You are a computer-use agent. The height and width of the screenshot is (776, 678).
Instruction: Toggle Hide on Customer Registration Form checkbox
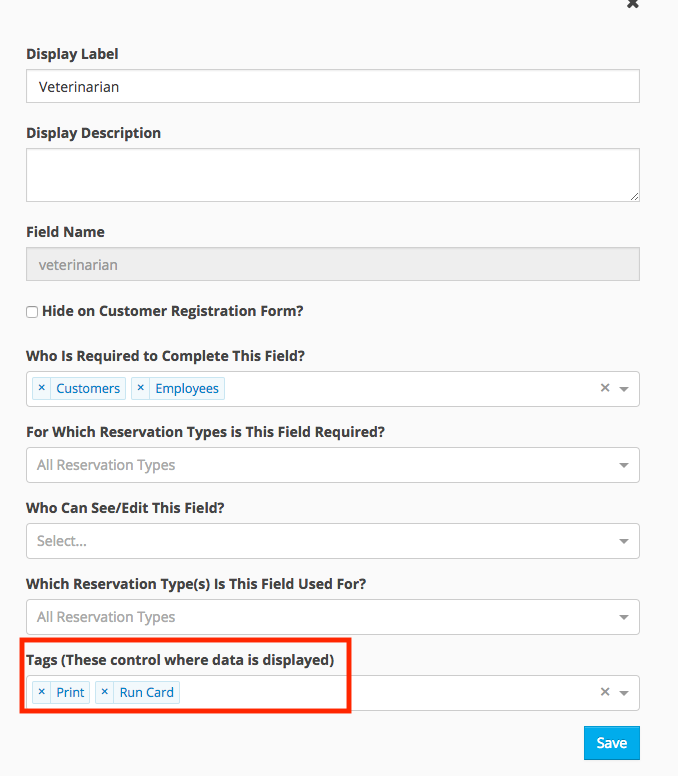pyautogui.click(x=32, y=312)
